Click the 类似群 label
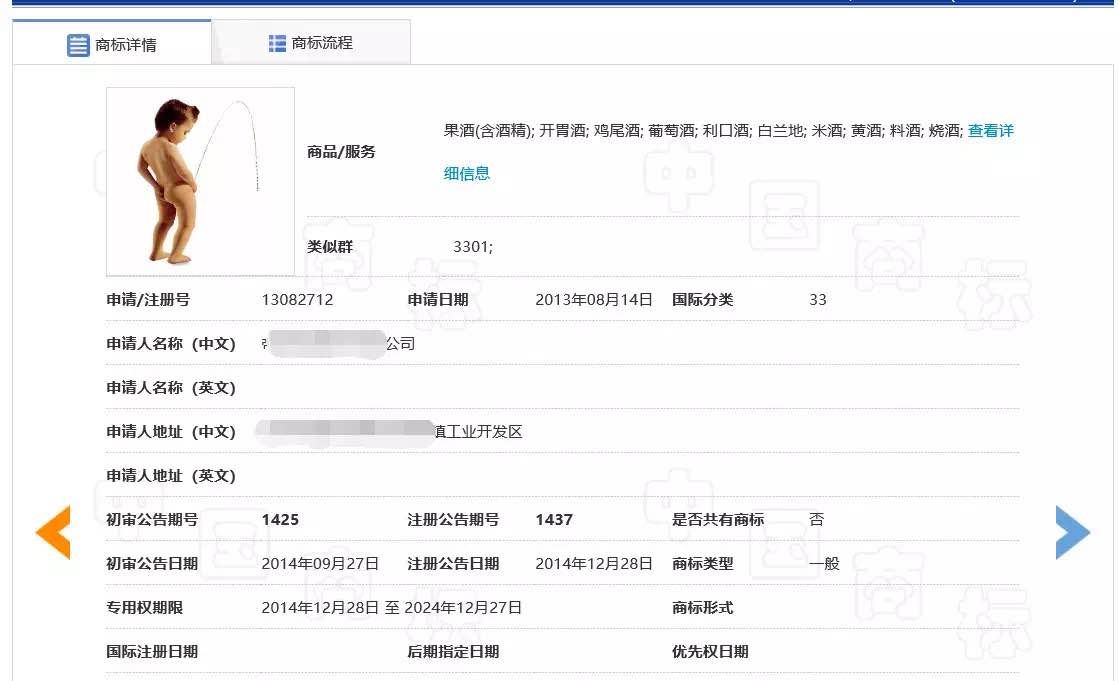 [330, 247]
